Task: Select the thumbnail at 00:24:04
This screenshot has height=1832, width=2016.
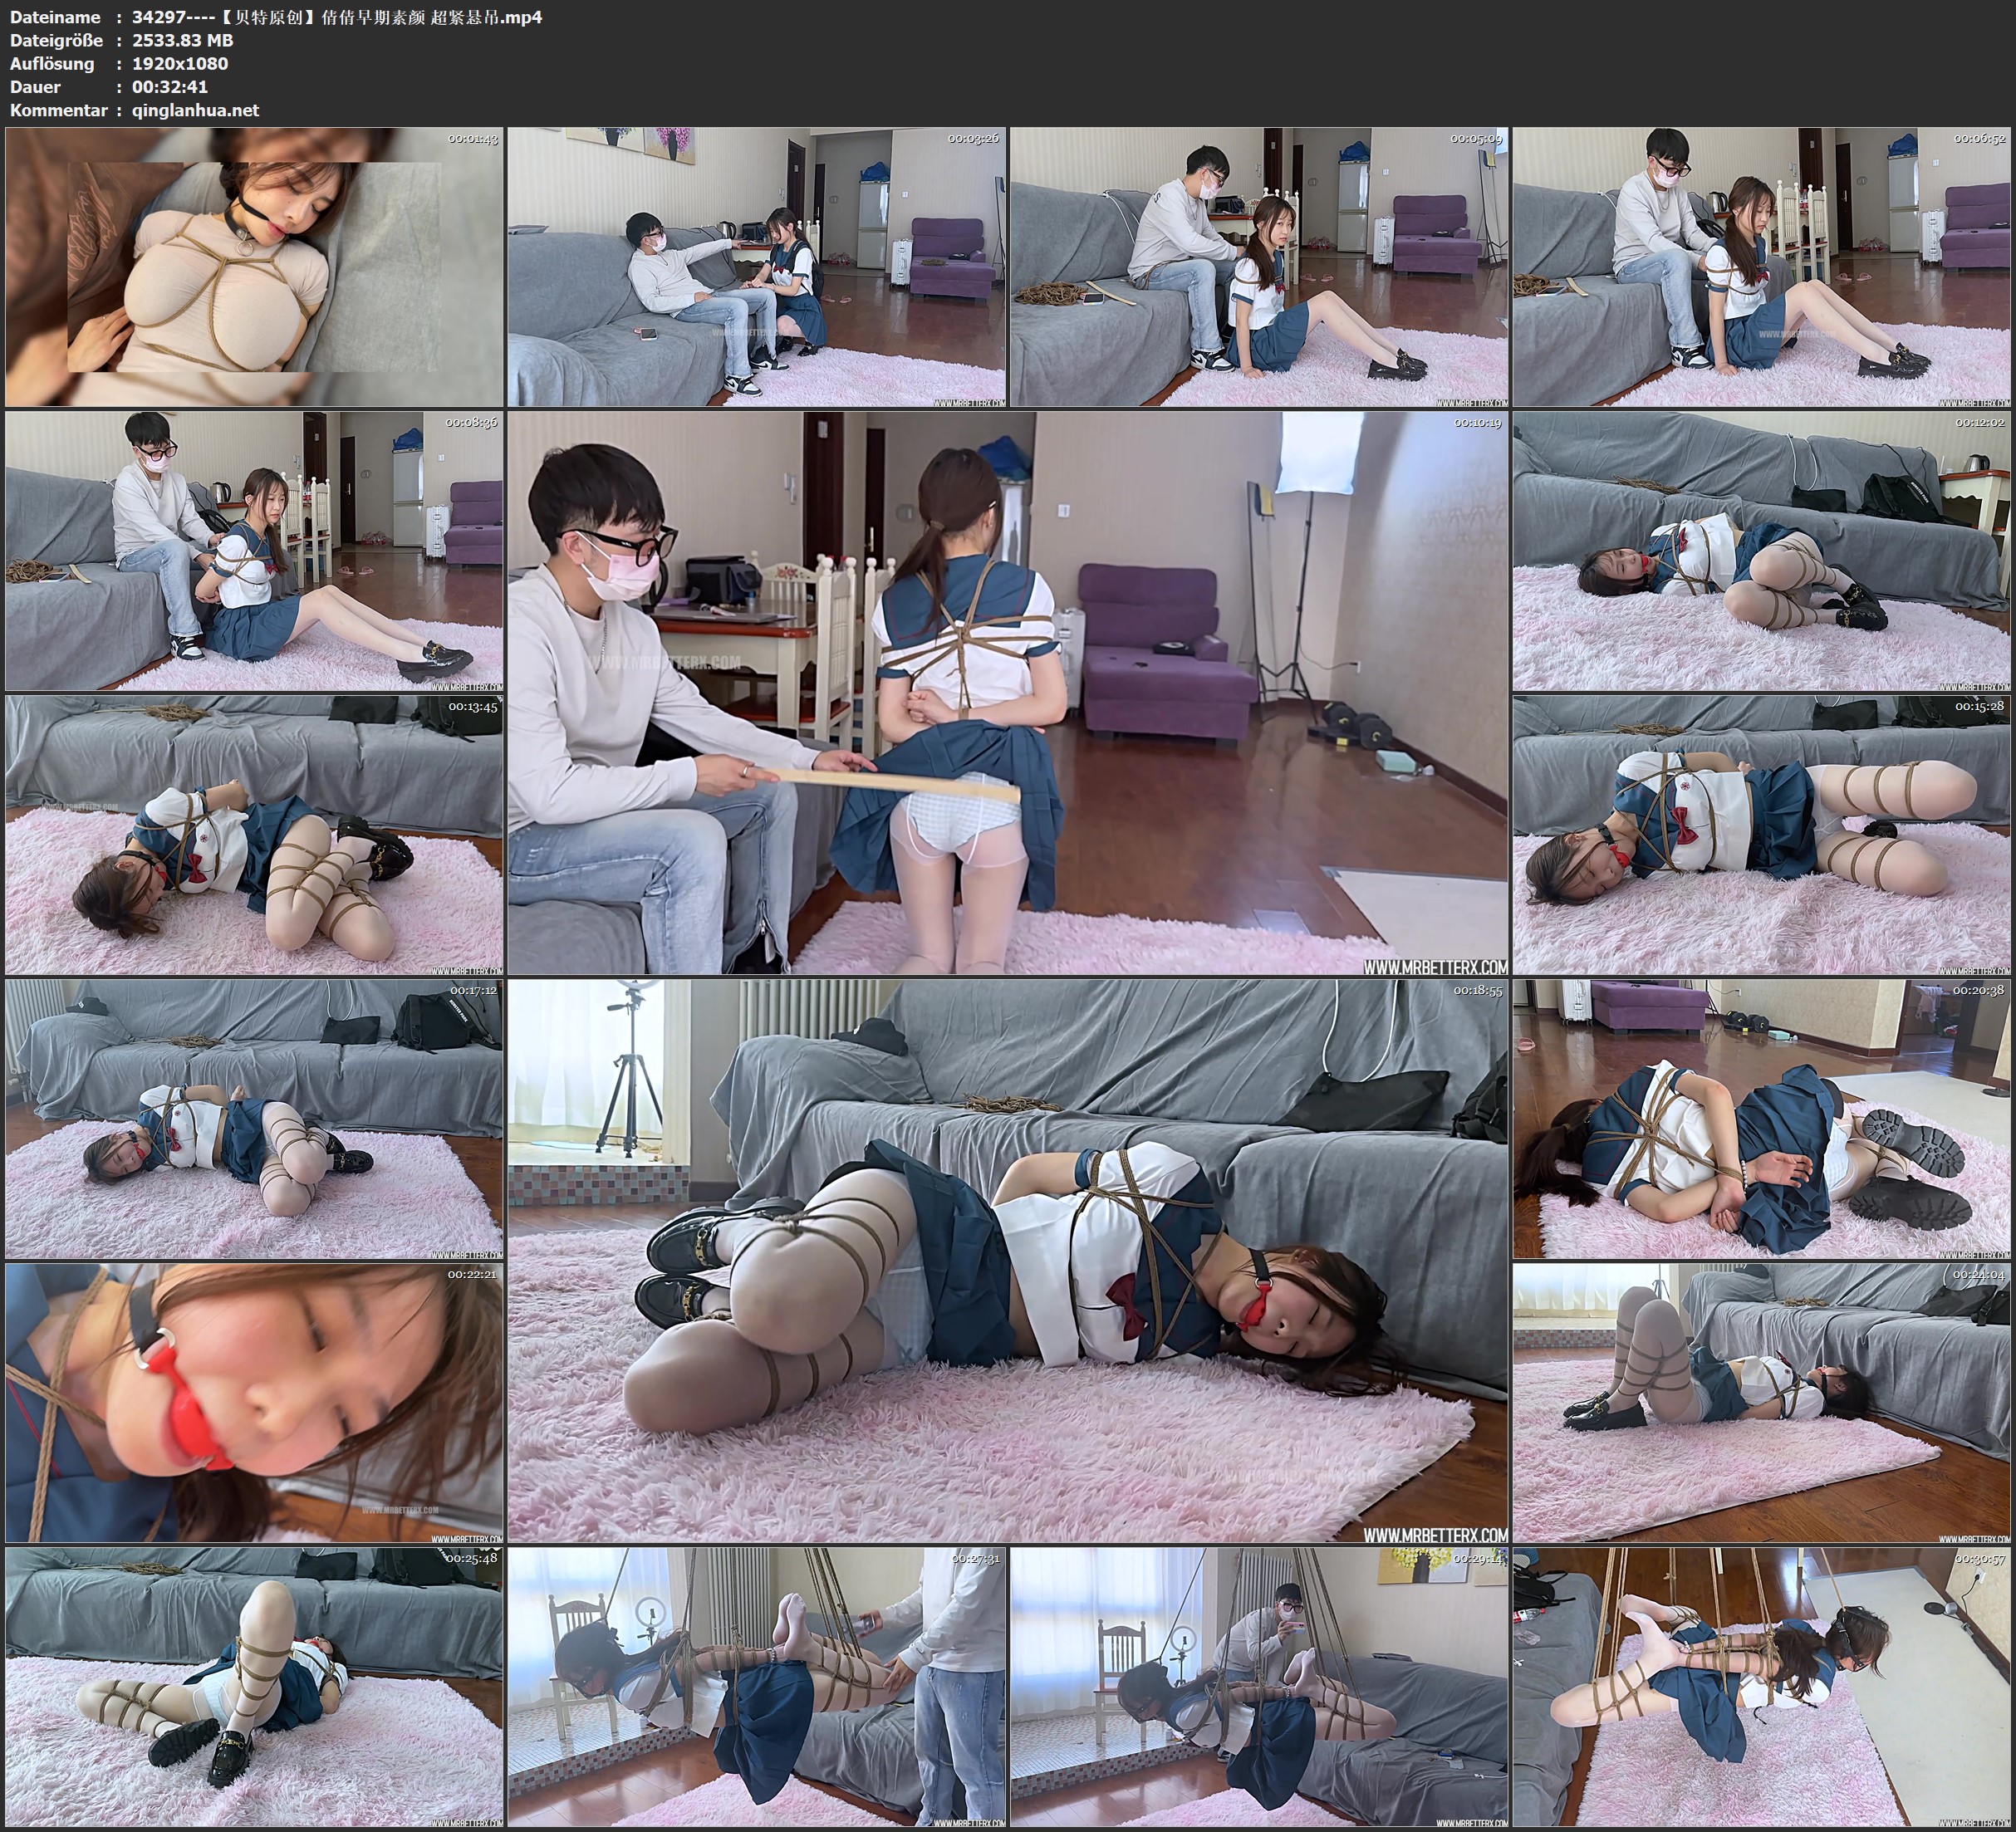Action: coord(1762,1403)
